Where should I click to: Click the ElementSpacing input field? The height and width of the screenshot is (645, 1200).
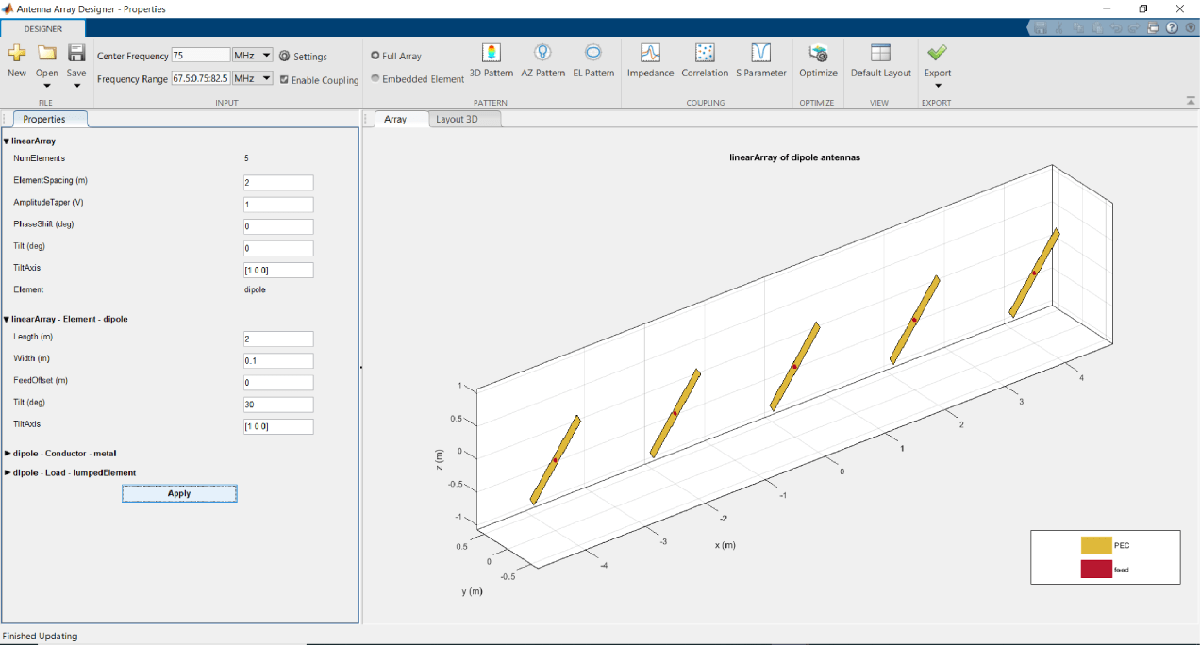click(278, 182)
